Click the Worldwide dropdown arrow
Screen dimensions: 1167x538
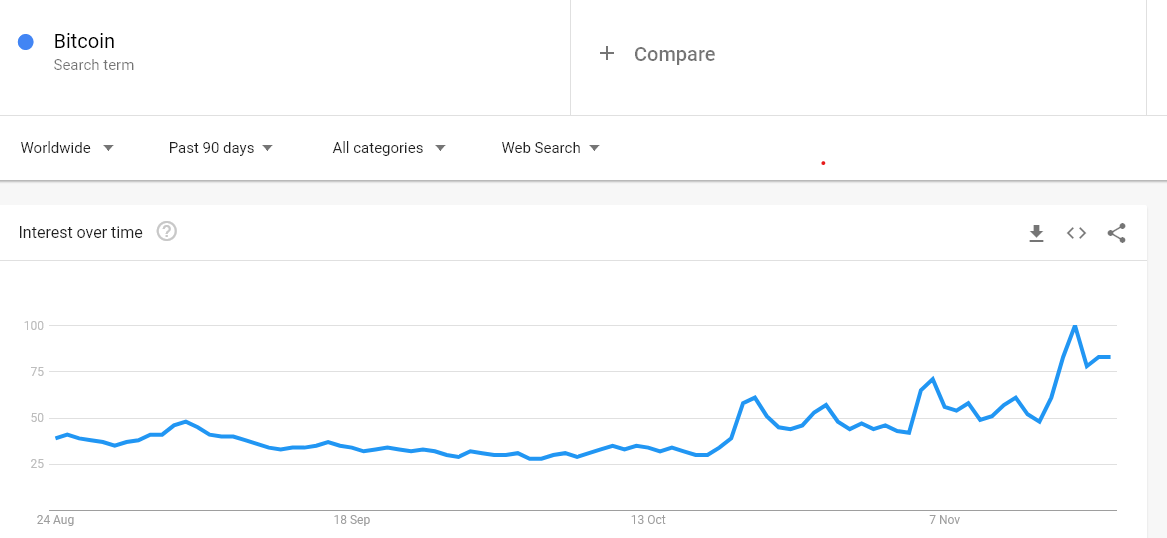pos(109,148)
